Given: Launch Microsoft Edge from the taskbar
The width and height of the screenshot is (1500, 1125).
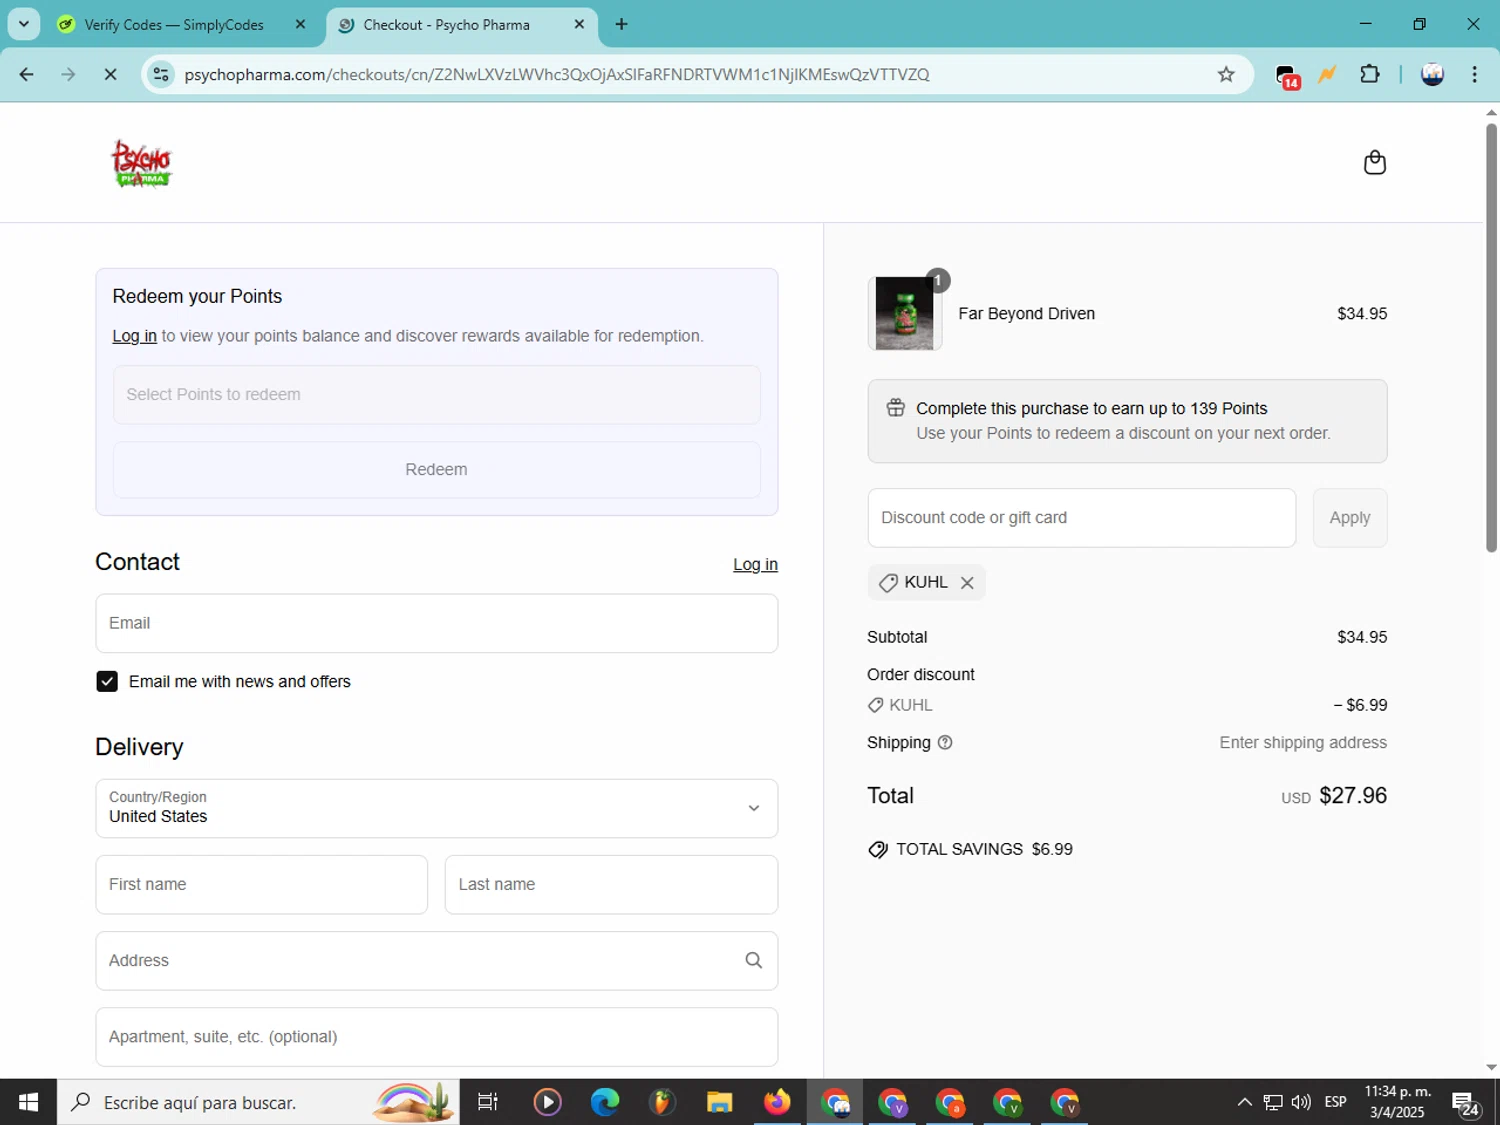Looking at the screenshot, I should pyautogui.click(x=605, y=1102).
